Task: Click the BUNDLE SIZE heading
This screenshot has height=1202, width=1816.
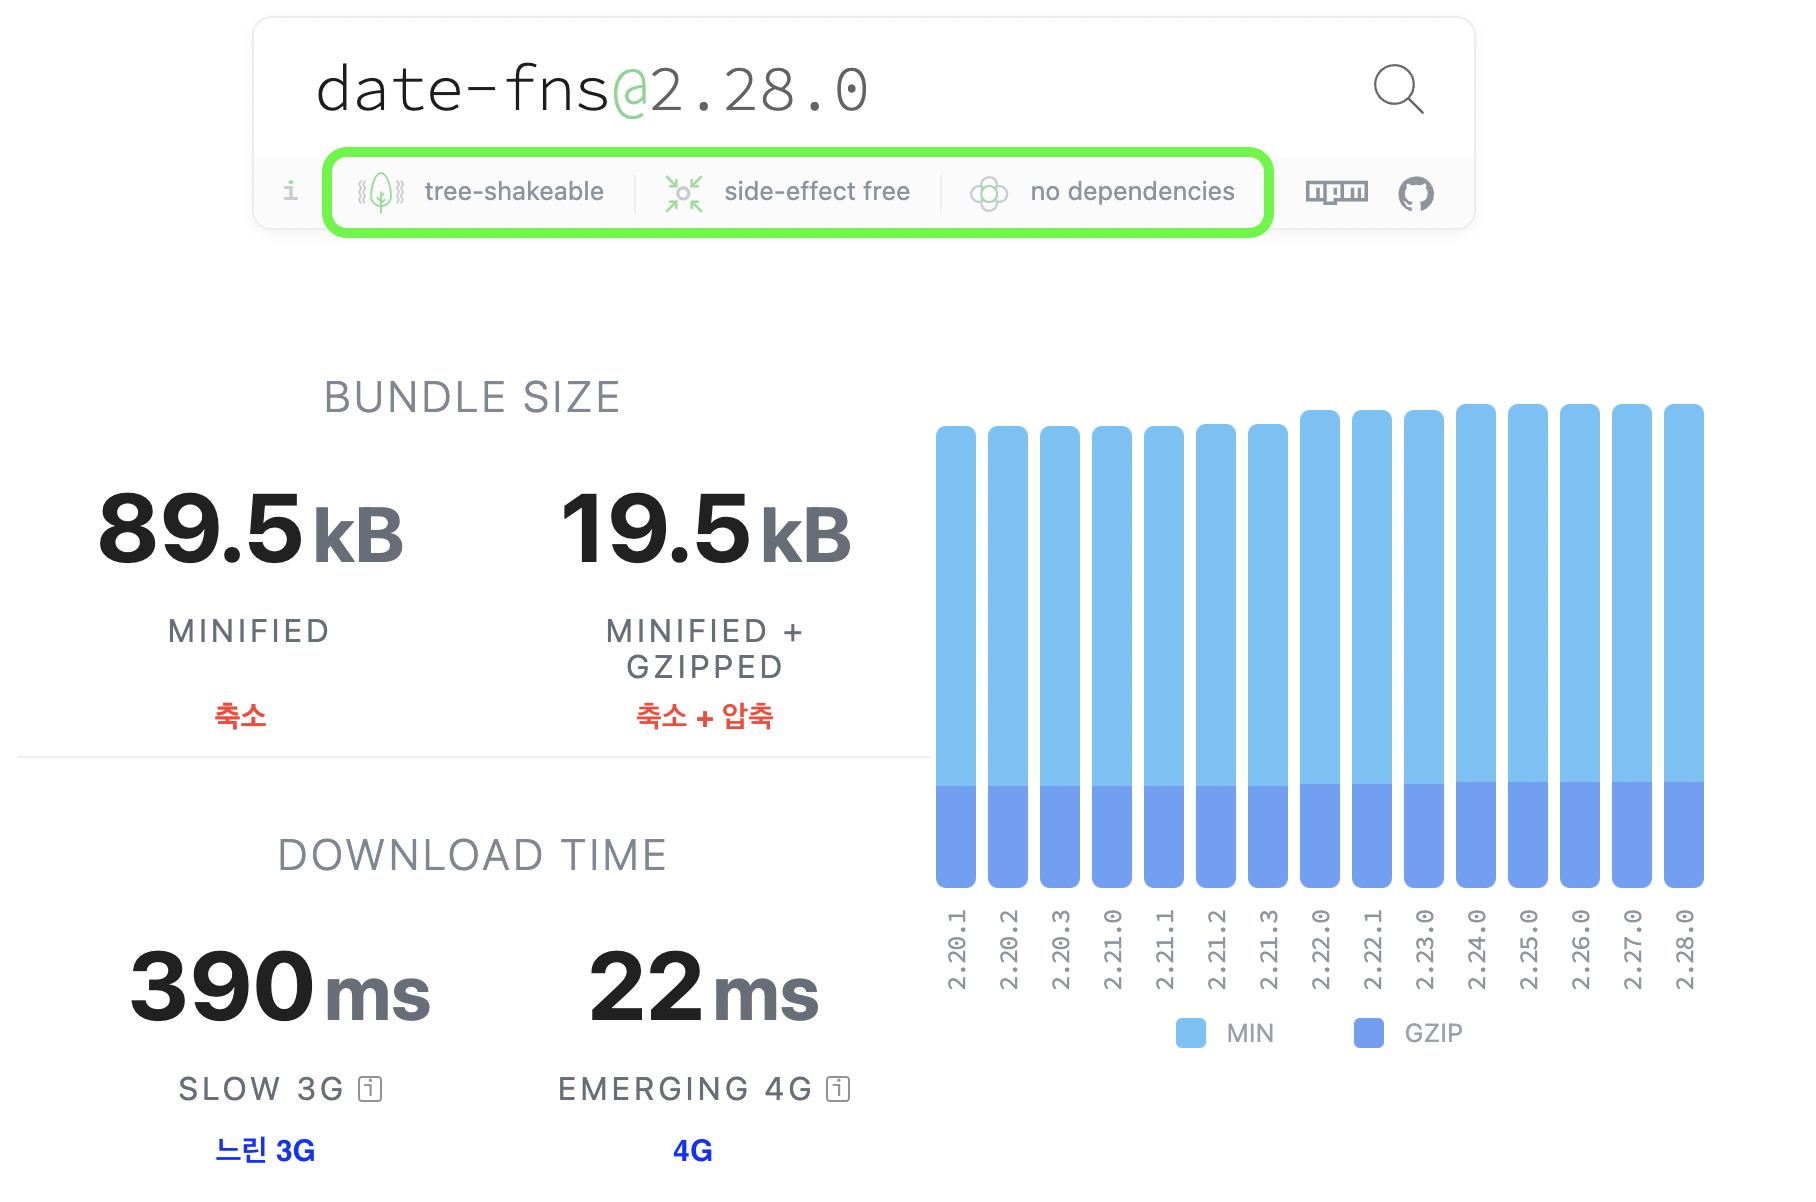Action: [472, 397]
